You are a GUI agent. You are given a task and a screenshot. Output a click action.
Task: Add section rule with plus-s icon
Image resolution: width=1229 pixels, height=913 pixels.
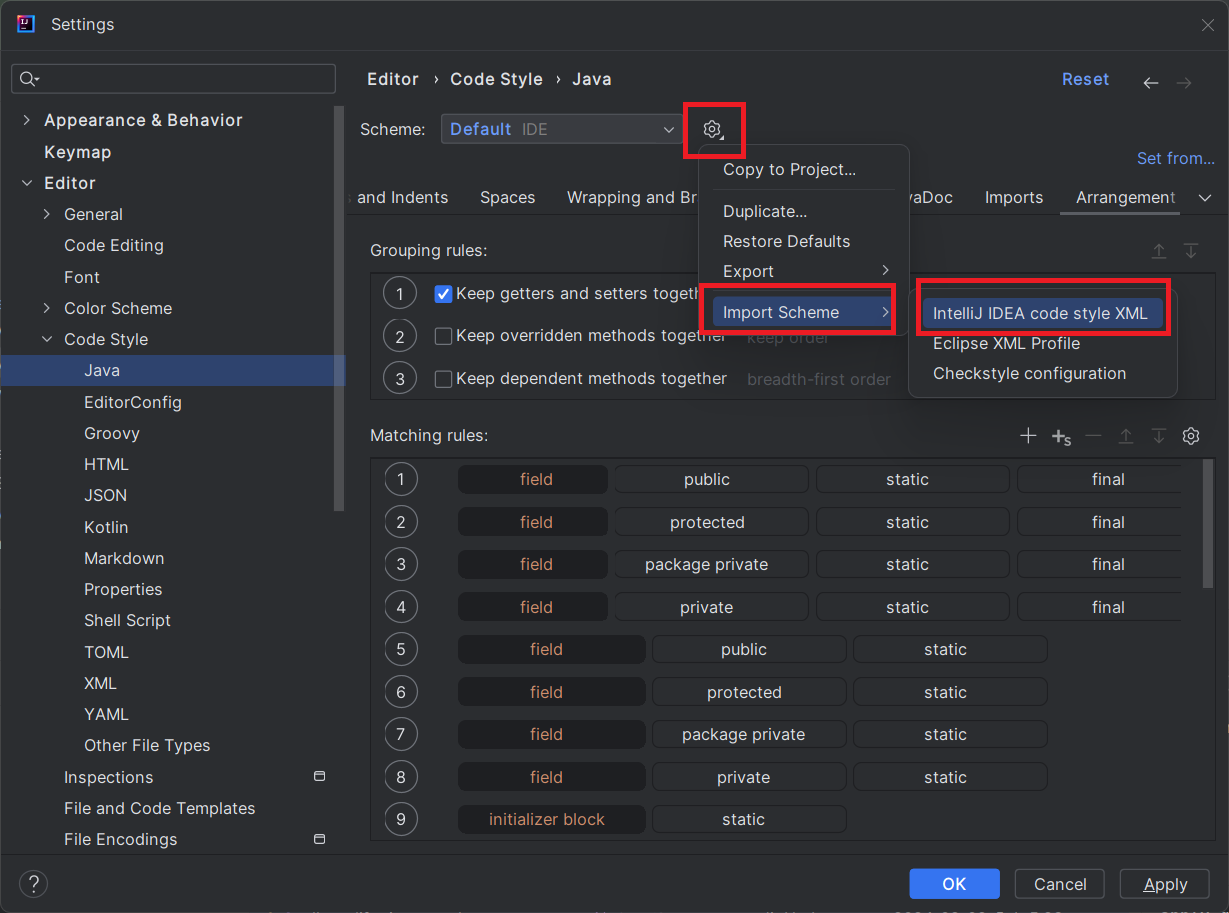(x=1061, y=437)
